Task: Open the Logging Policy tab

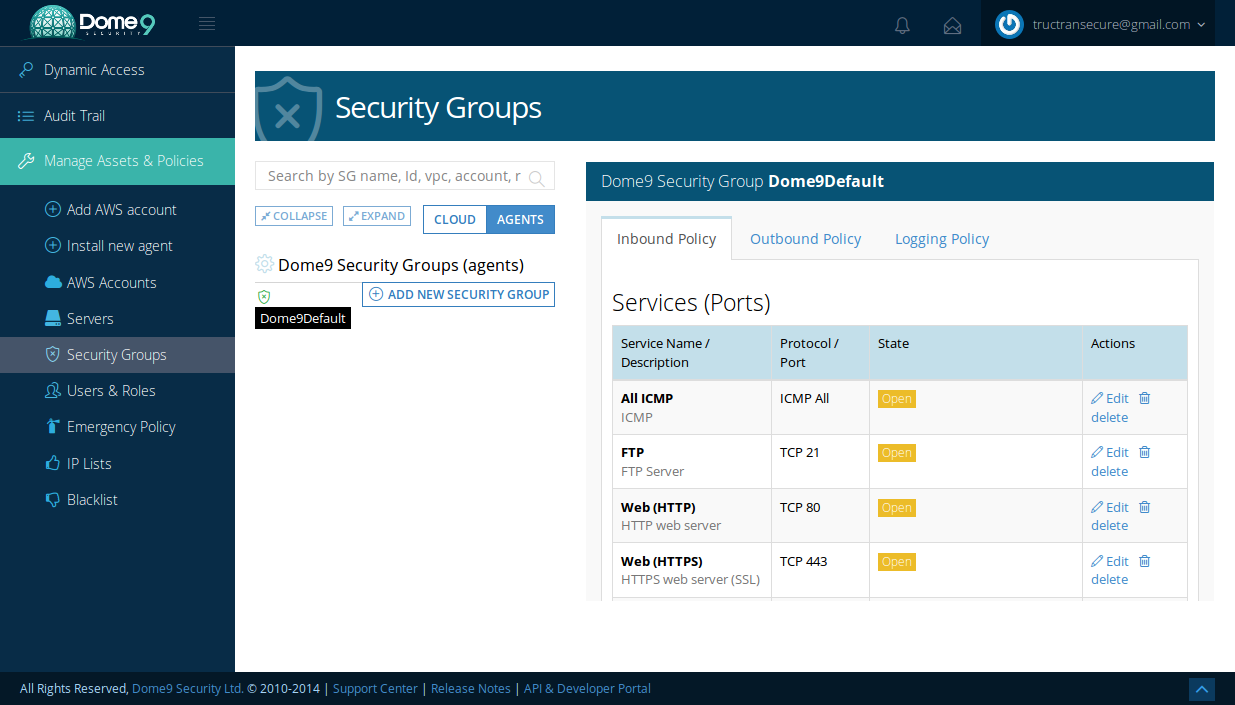Action: (x=941, y=239)
